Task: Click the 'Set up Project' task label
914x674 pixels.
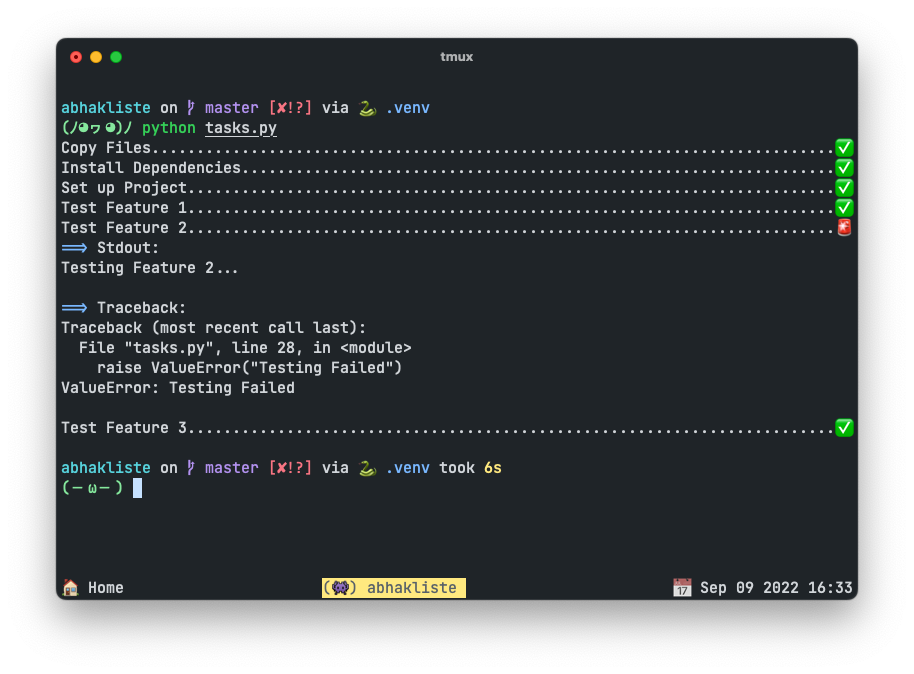Action: coord(124,188)
